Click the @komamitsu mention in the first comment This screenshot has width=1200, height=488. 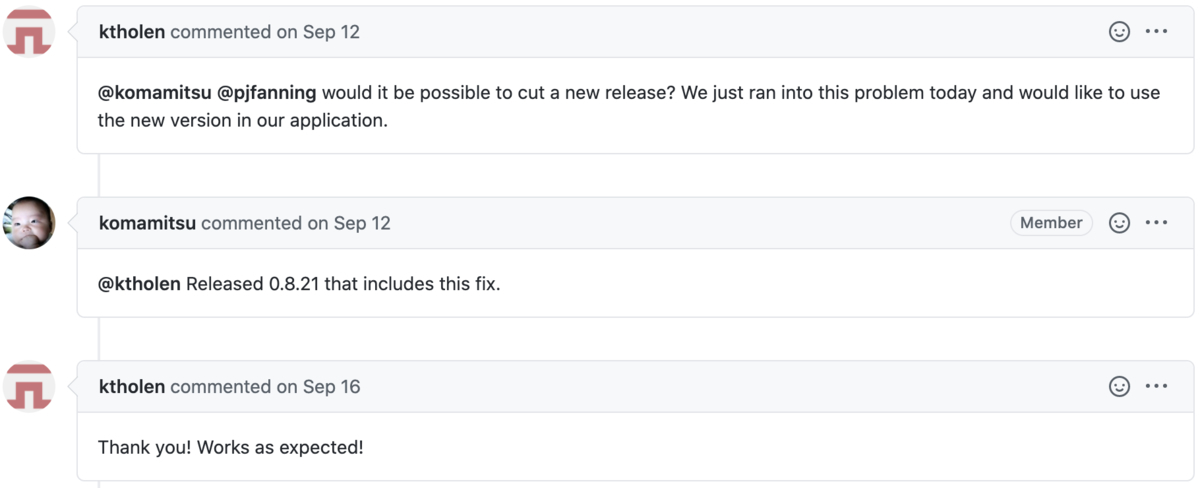(154, 93)
